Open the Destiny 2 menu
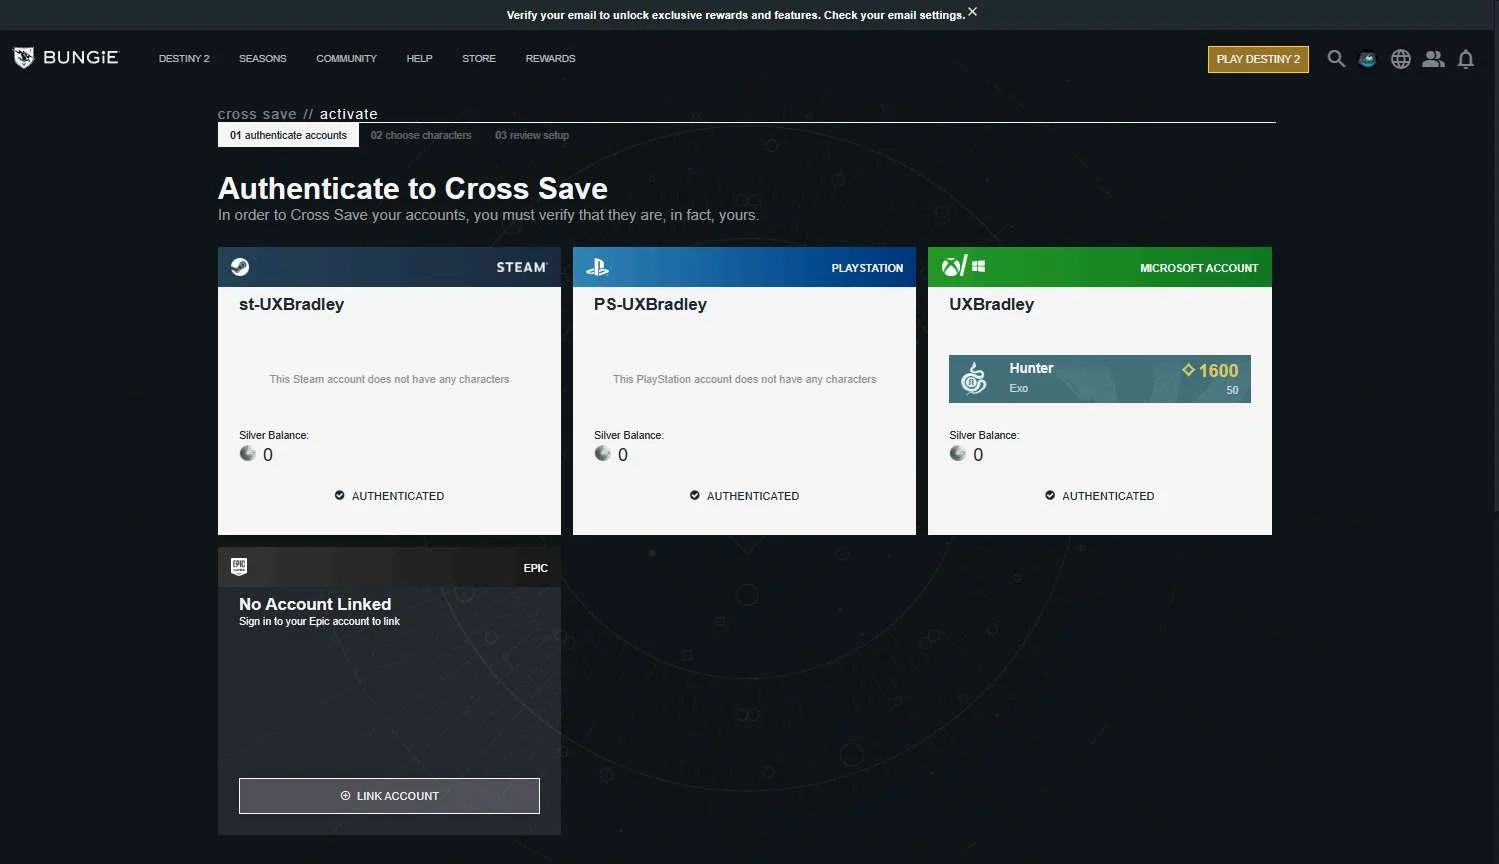This screenshot has height=864, width=1499. click(x=184, y=59)
